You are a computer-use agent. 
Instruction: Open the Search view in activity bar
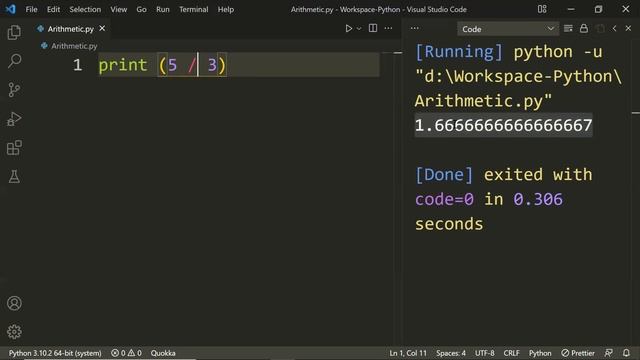(14, 61)
